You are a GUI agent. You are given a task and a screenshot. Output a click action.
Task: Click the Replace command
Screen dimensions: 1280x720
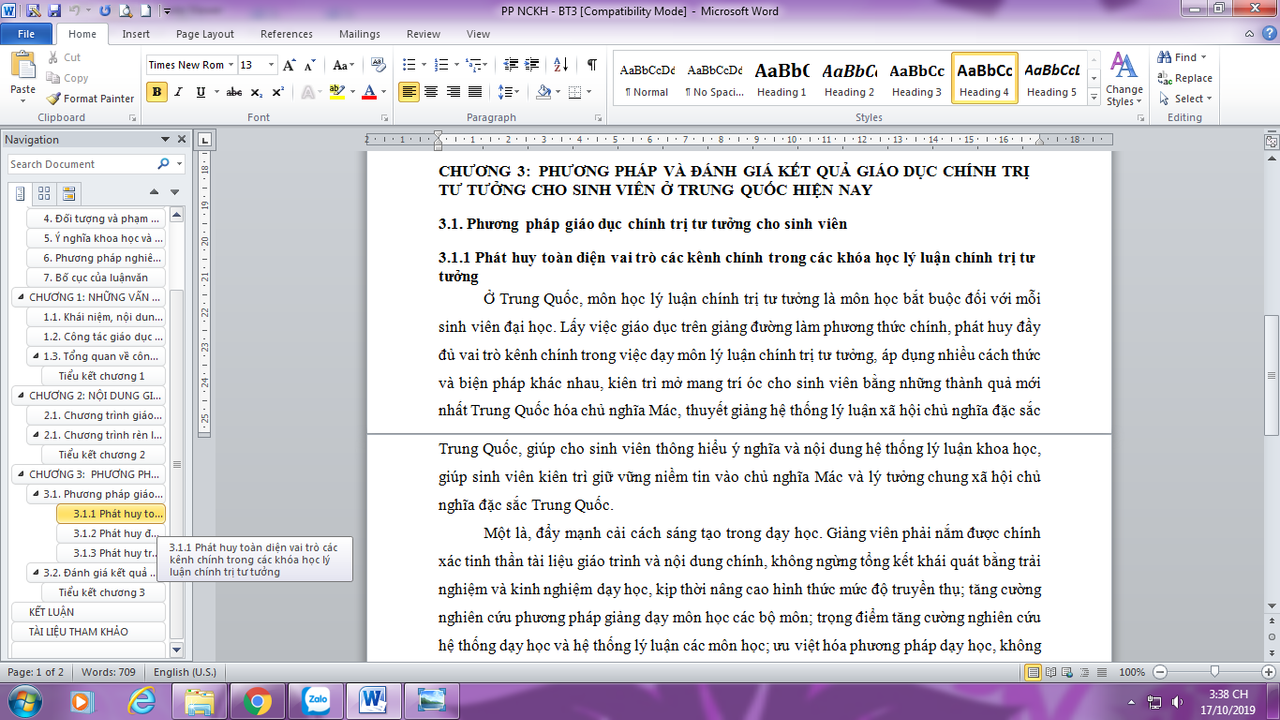click(x=1185, y=78)
